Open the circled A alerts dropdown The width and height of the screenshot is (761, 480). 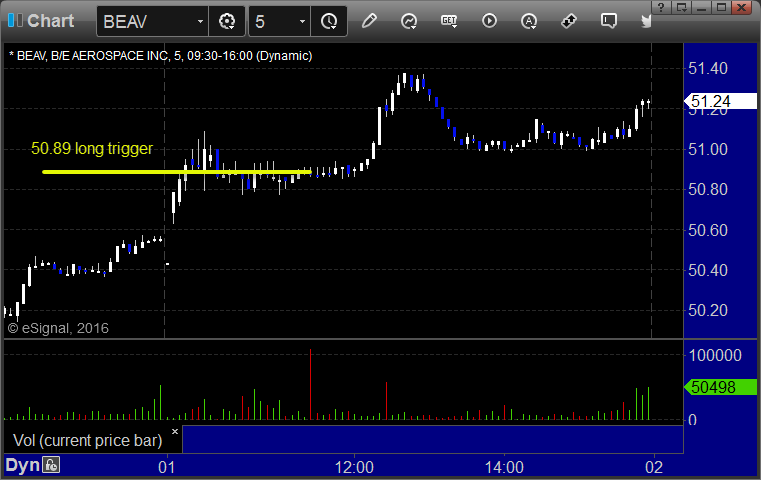(x=529, y=21)
